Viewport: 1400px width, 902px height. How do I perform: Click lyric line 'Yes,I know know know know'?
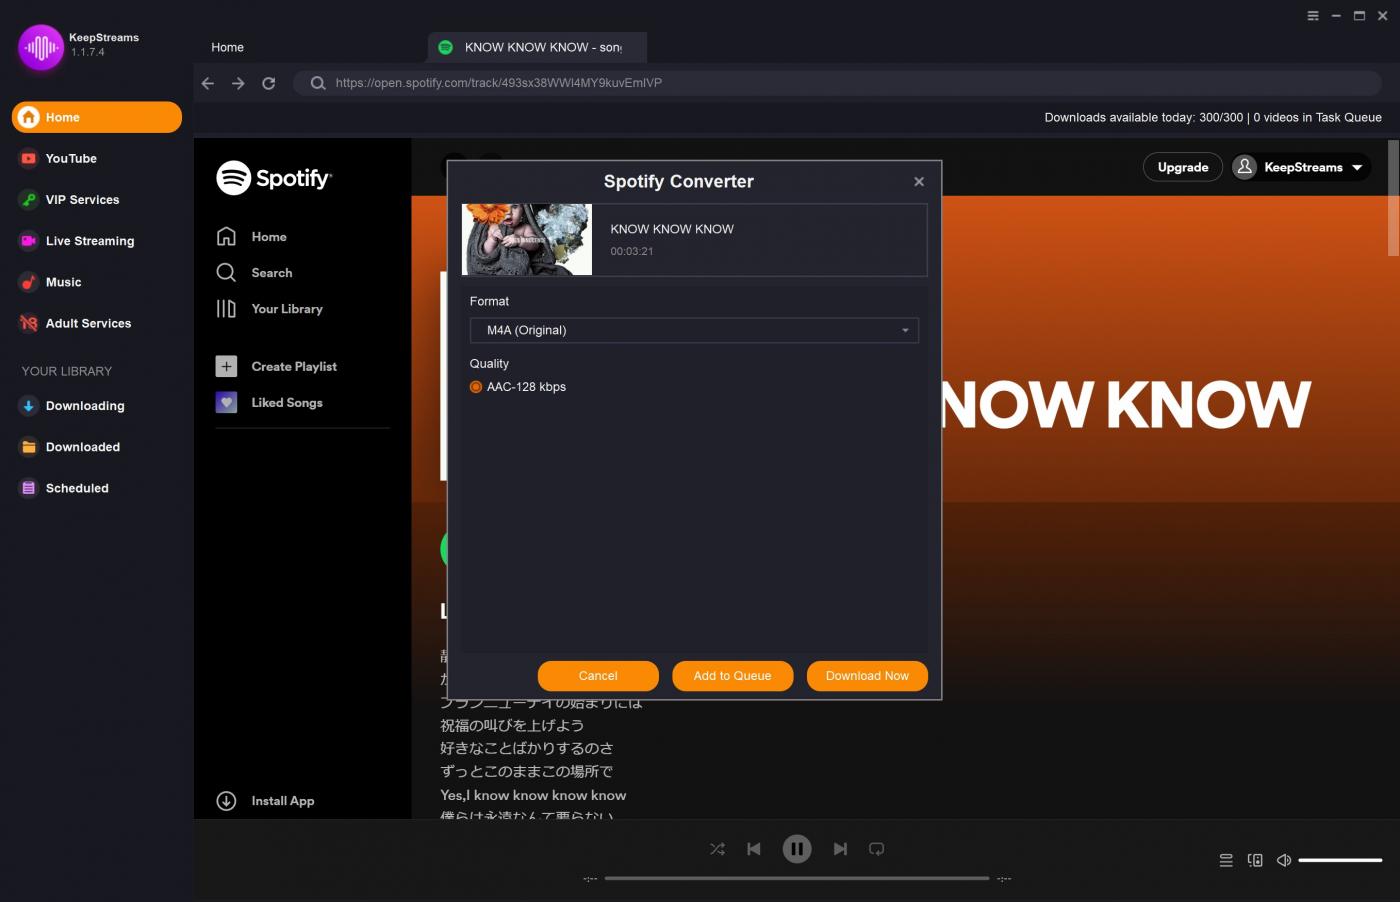pyautogui.click(x=533, y=795)
